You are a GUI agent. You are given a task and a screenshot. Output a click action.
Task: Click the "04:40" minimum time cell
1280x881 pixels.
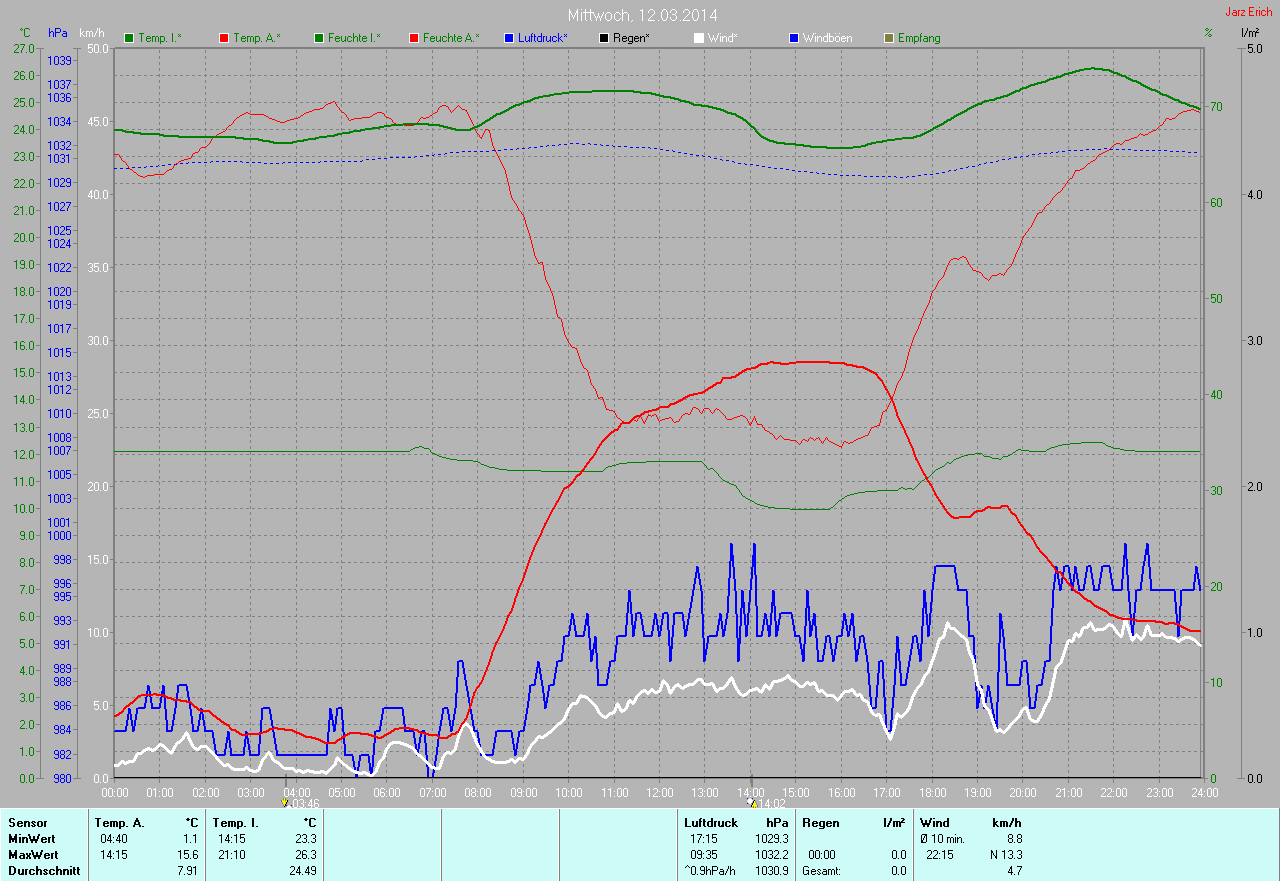click(x=114, y=839)
